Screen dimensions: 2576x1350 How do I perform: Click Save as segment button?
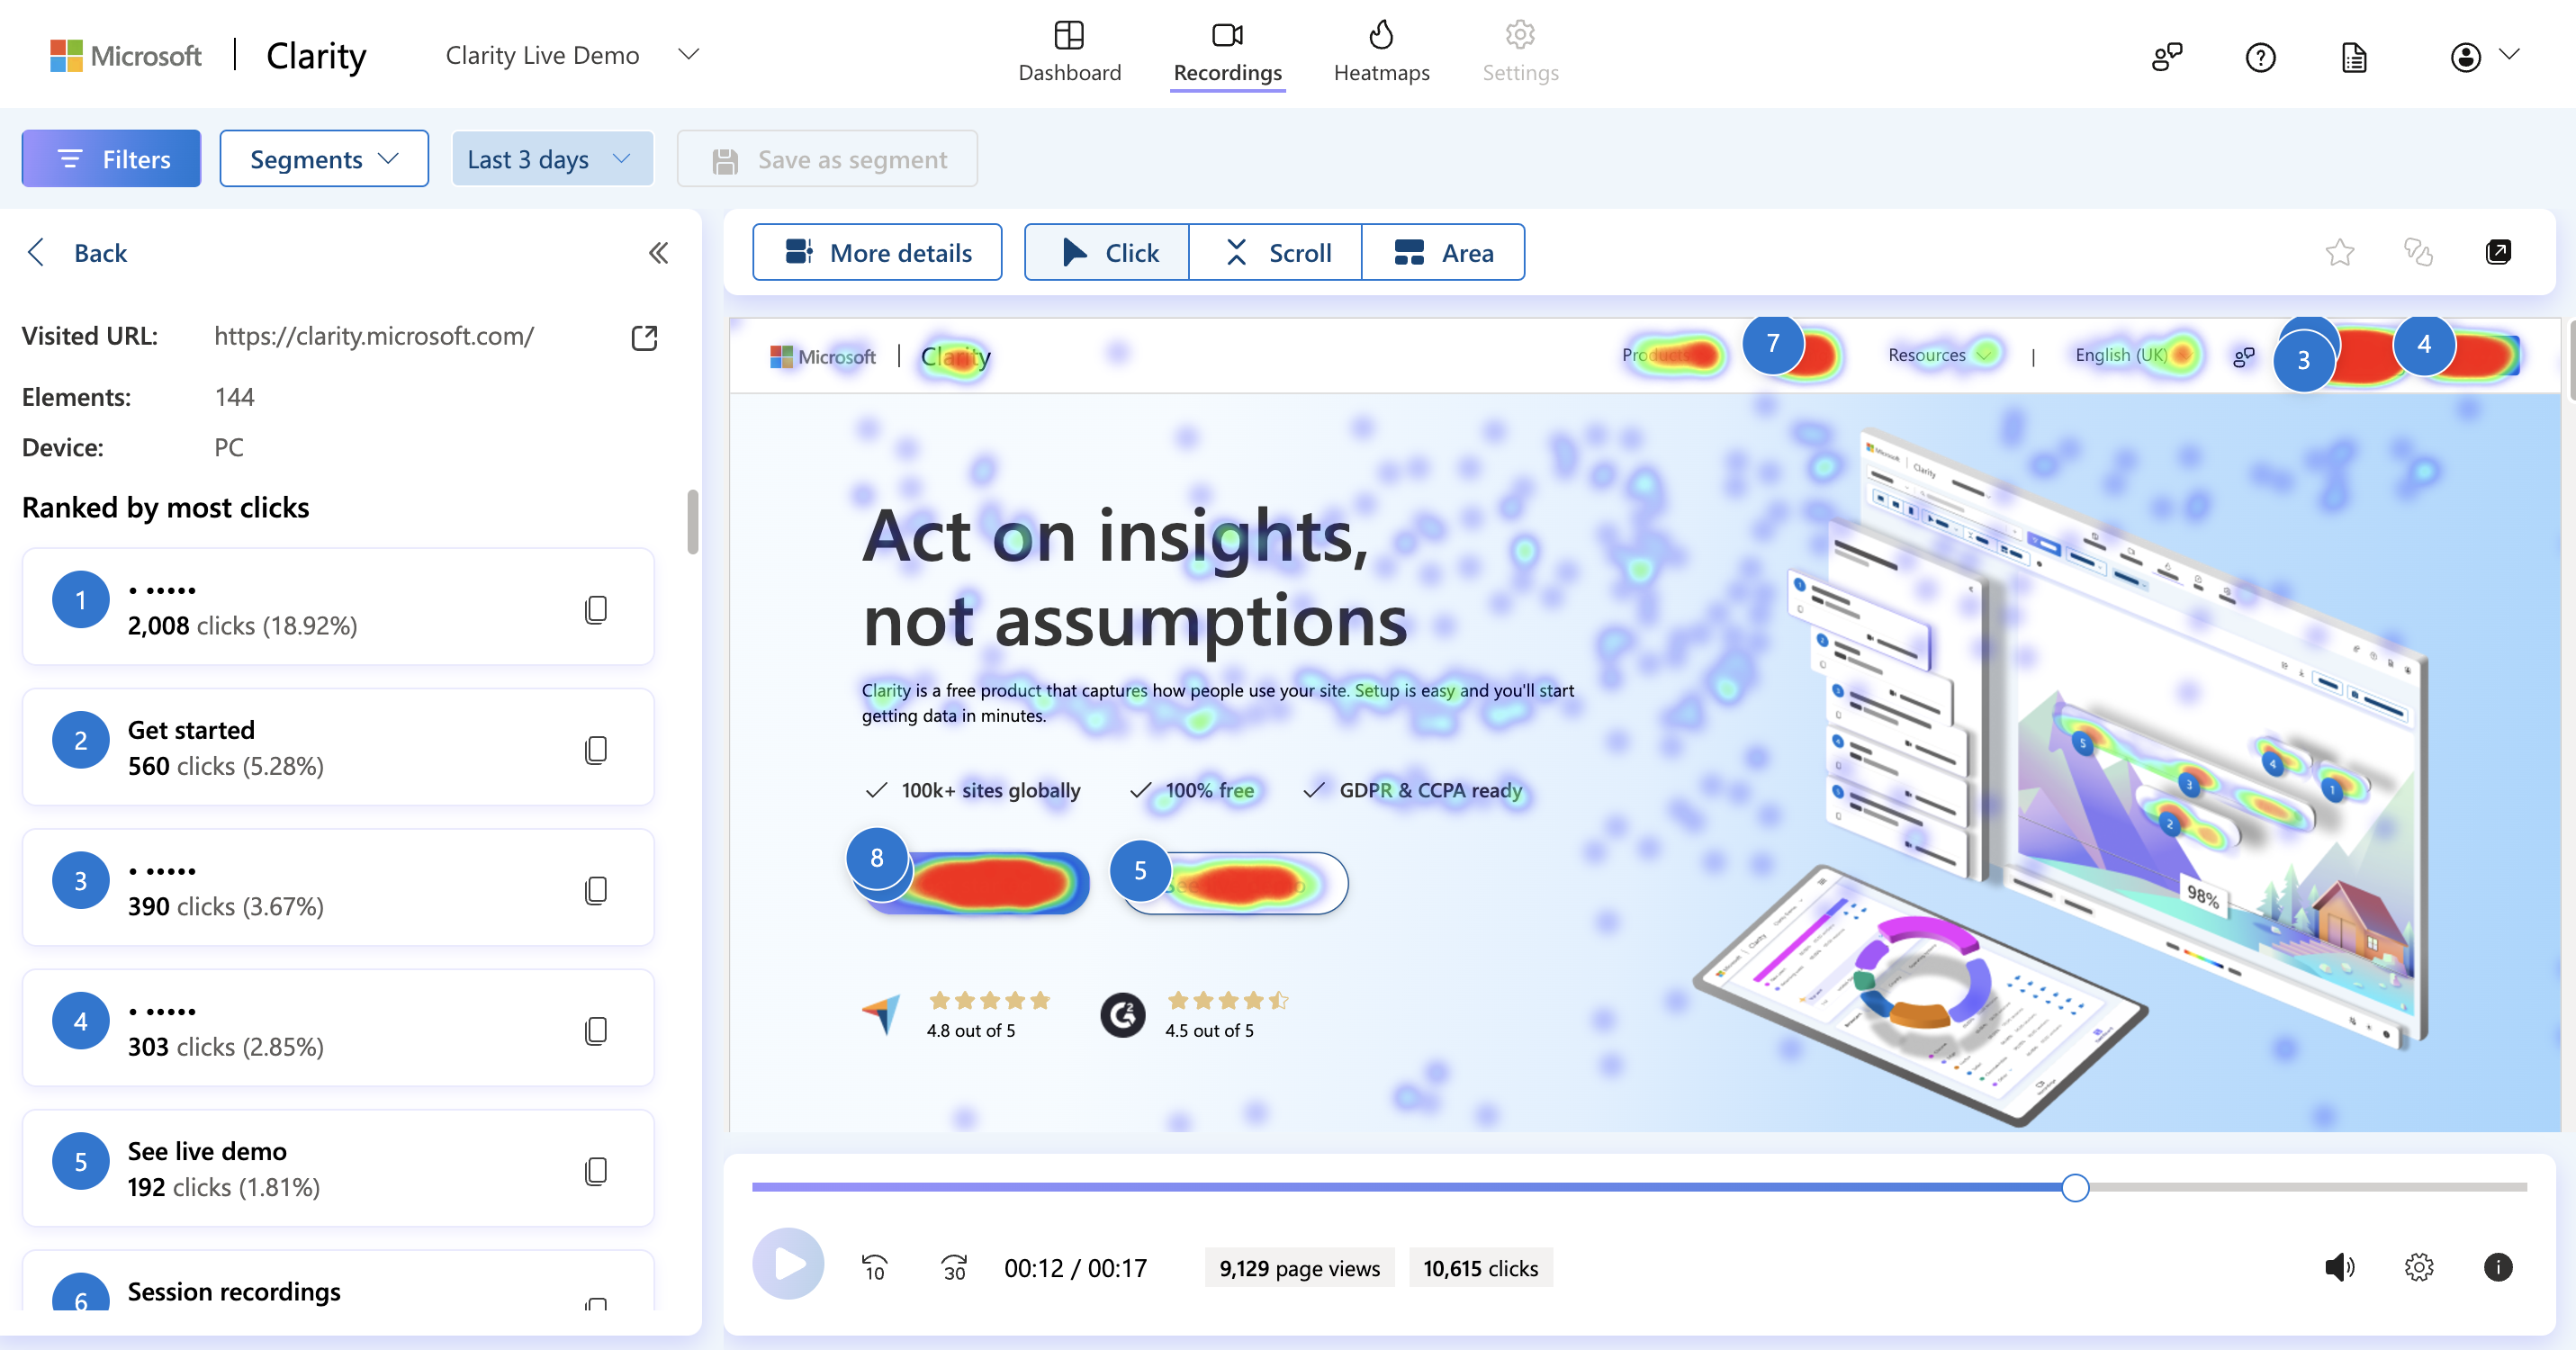coord(824,158)
